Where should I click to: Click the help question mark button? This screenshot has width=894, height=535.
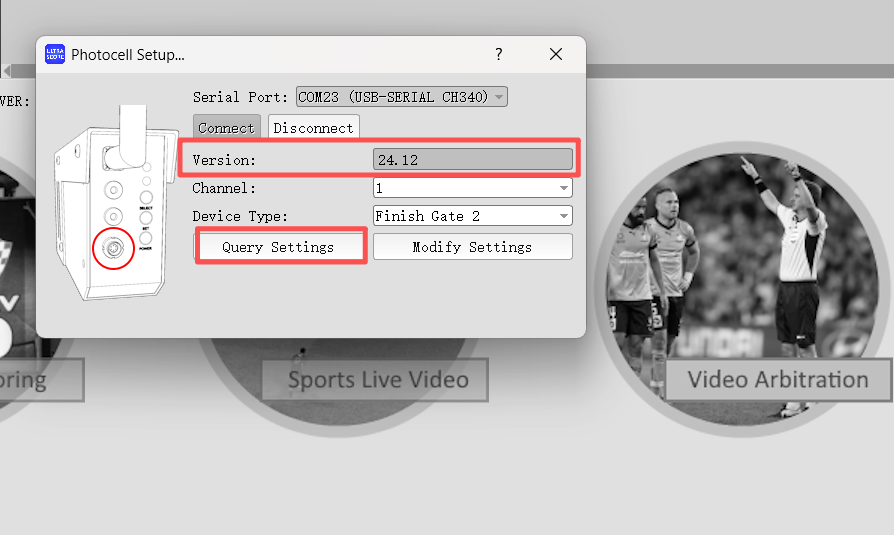(x=498, y=54)
